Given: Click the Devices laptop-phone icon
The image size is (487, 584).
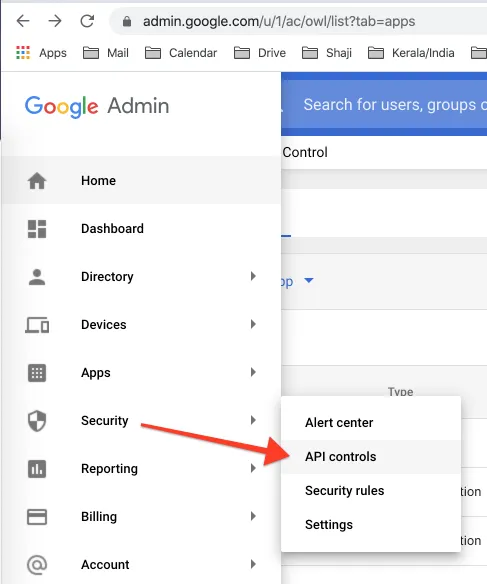Looking at the screenshot, I should pyautogui.click(x=37, y=325).
